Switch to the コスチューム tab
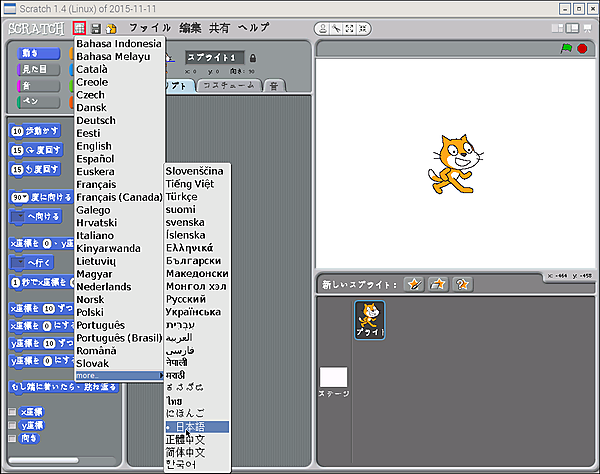 click(x=228, y=86)
